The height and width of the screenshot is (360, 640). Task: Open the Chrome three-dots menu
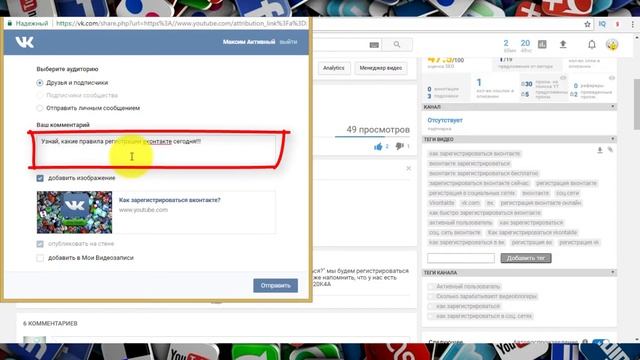pos(633,24)
